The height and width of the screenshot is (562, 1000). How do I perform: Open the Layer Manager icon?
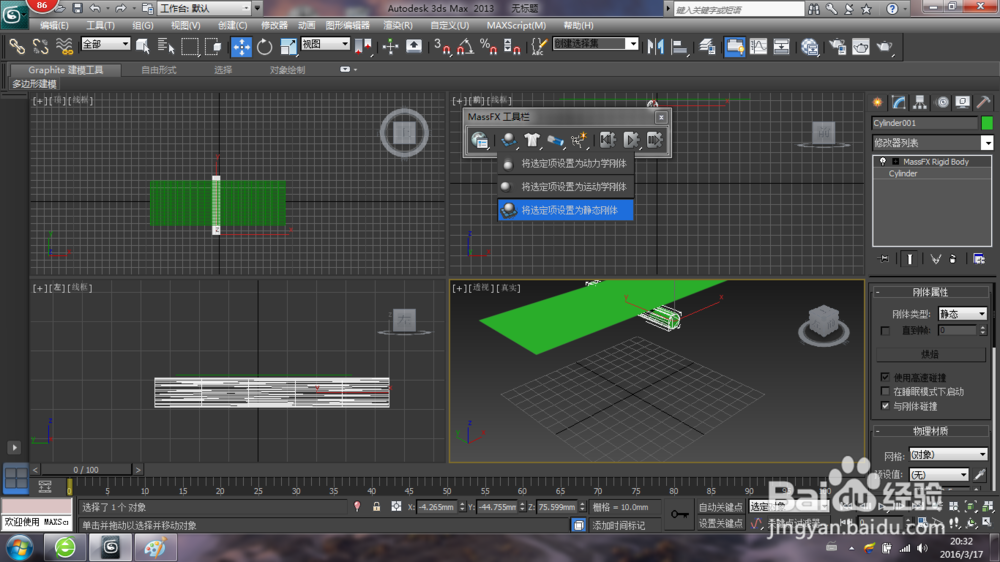pyautogui.click(x=707, y=47)
